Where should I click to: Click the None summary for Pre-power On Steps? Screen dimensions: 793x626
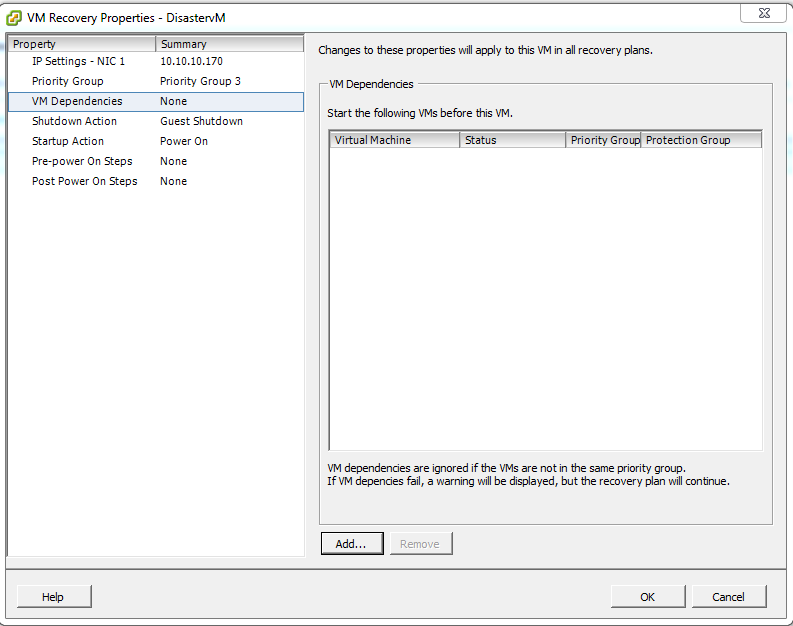click(173, 161)
